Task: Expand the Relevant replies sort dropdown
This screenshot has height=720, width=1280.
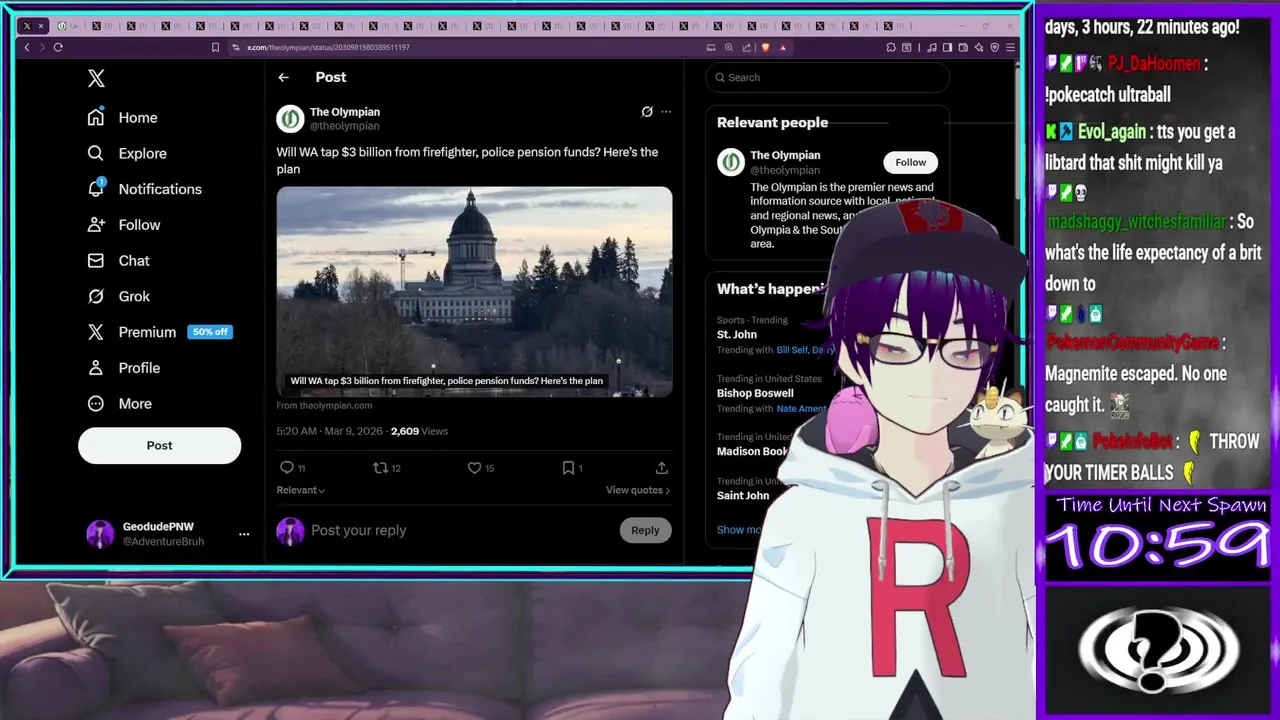Action: click(x=301, y=490)
